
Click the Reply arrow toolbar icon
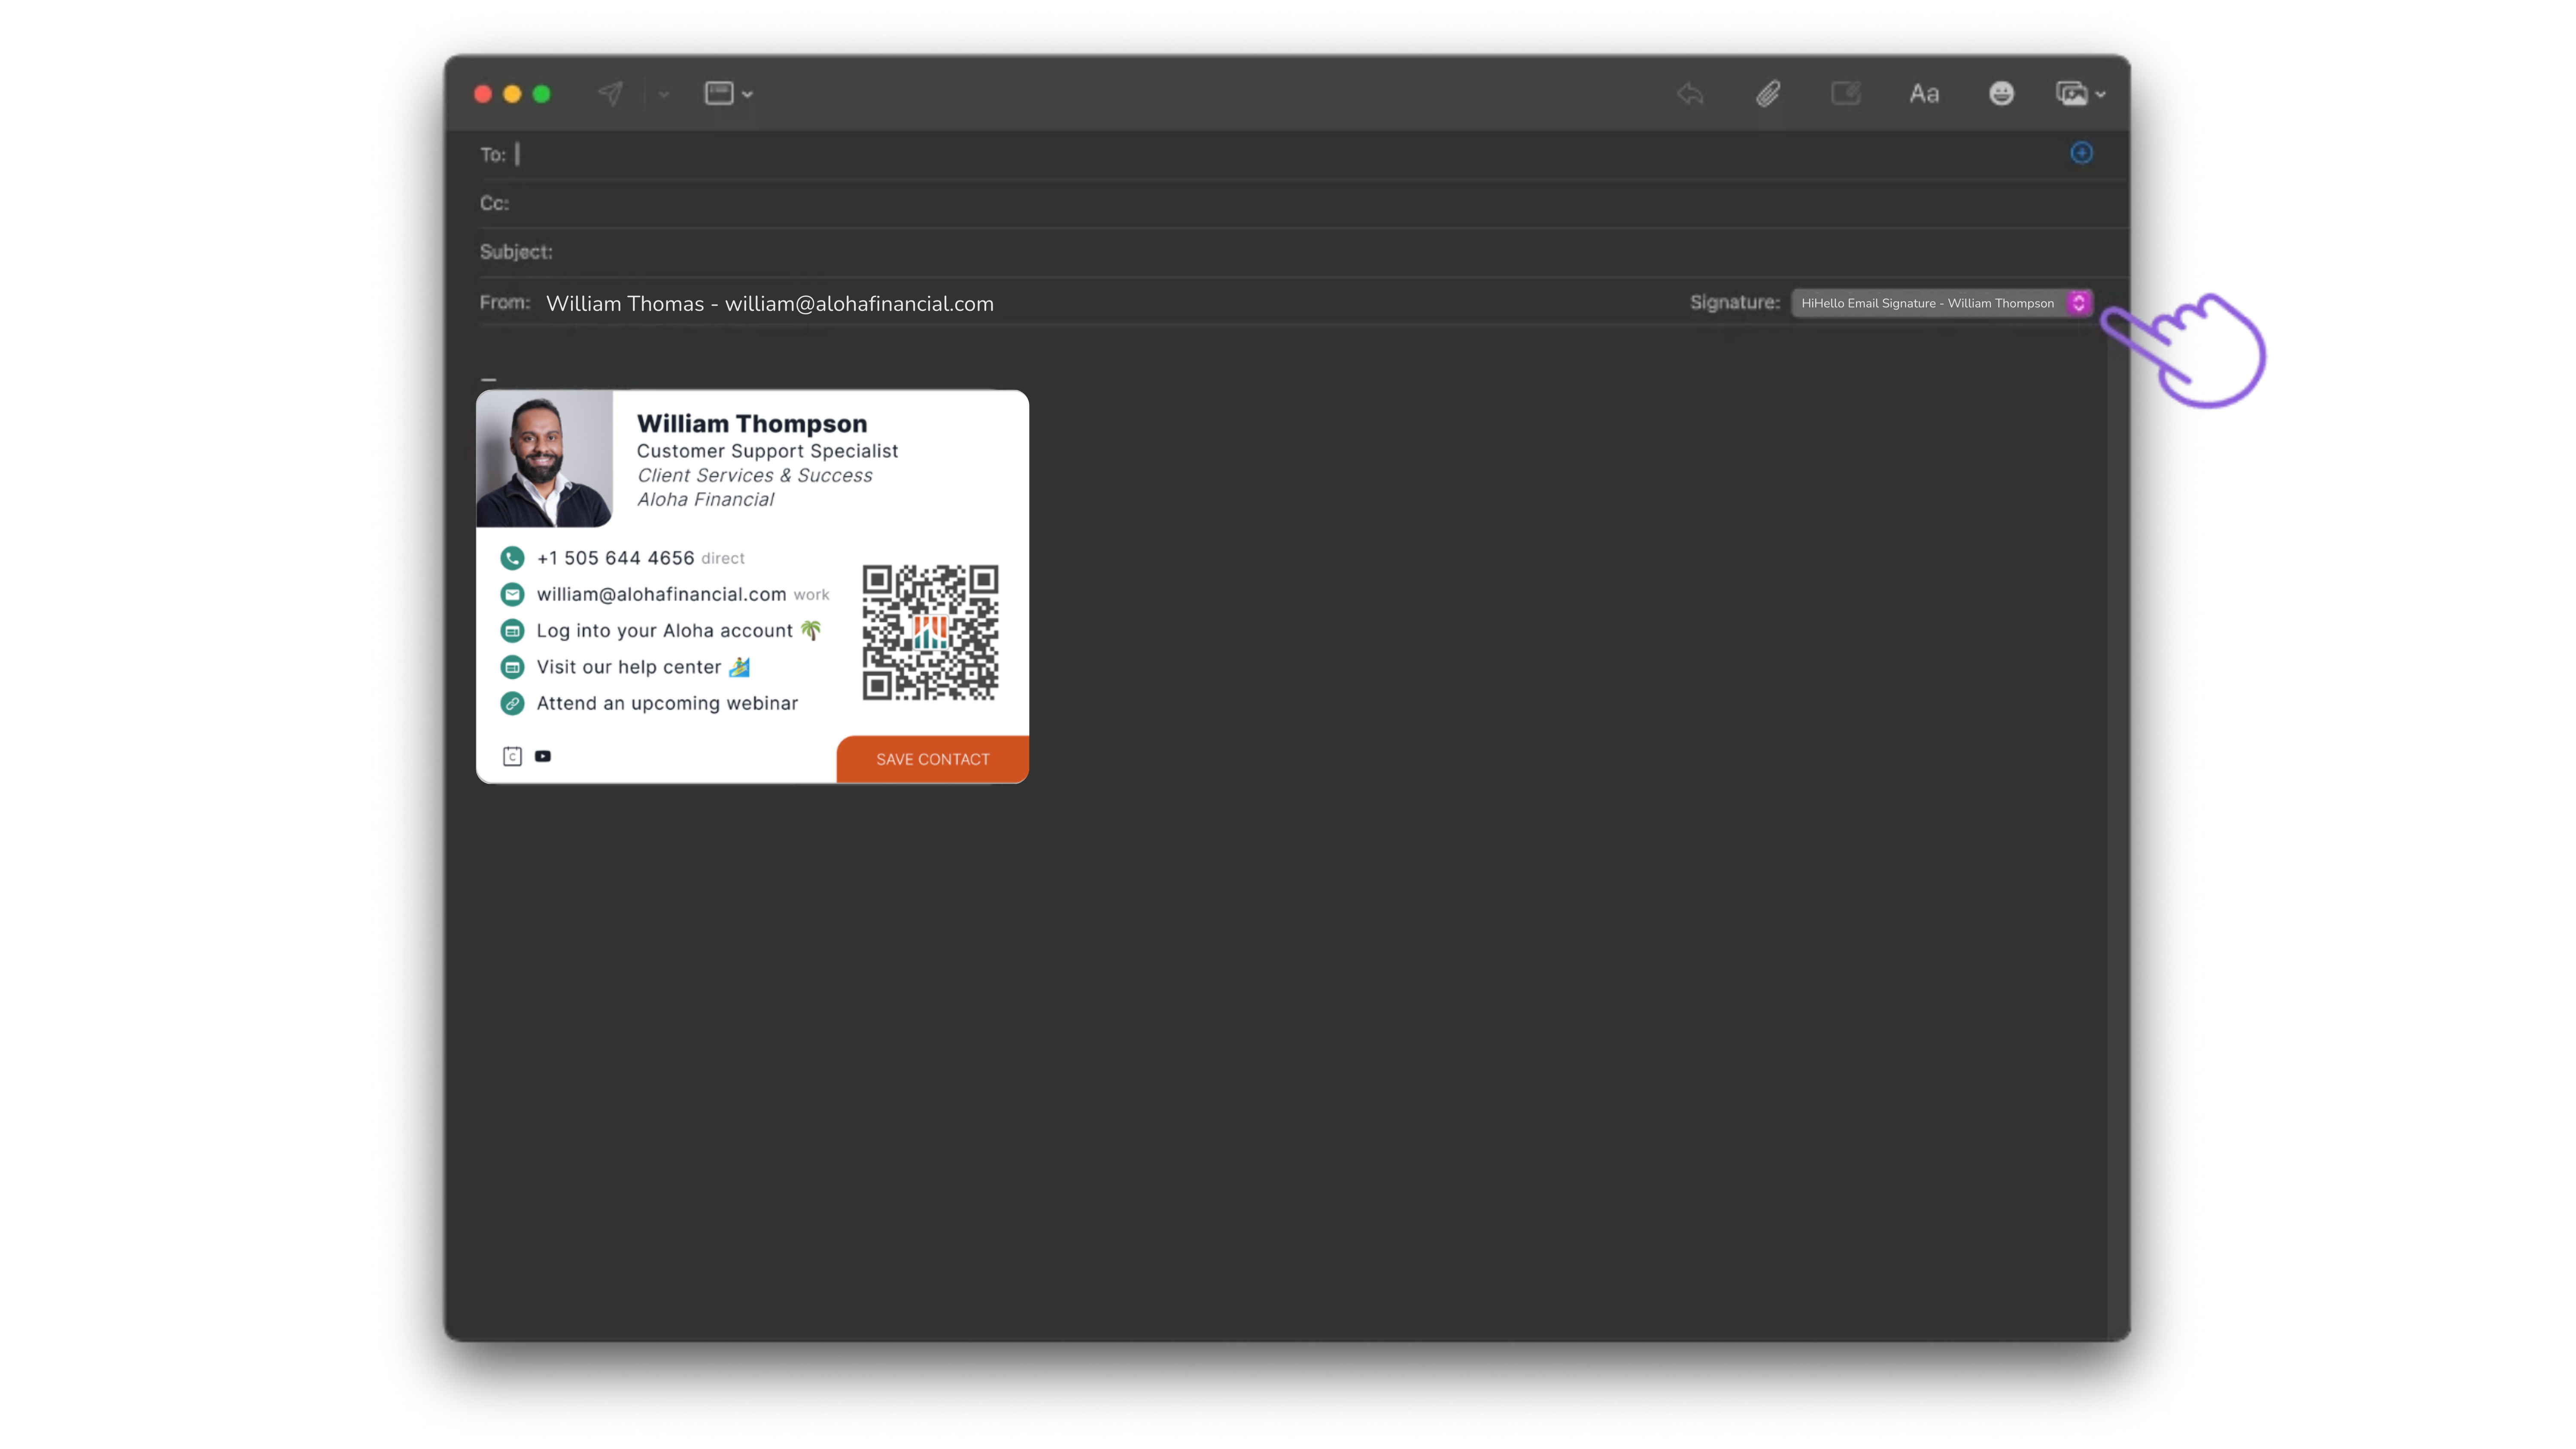1690,94
